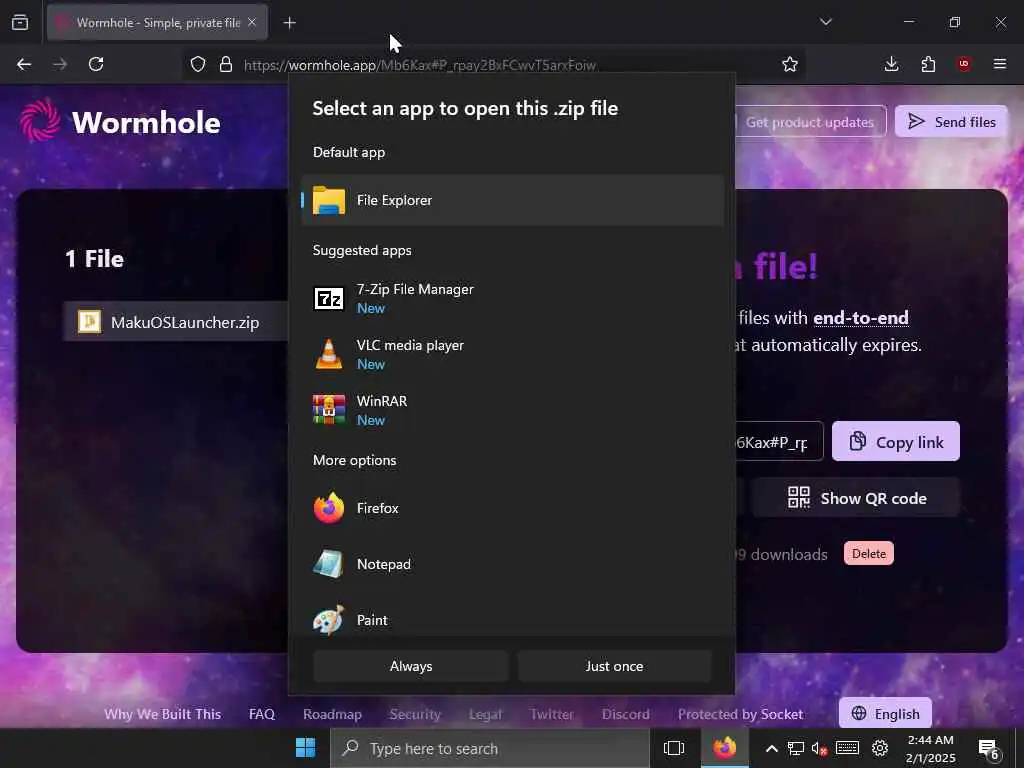Open the extensions puzzle icon
1024x768 pixels.
pos(928,64)
